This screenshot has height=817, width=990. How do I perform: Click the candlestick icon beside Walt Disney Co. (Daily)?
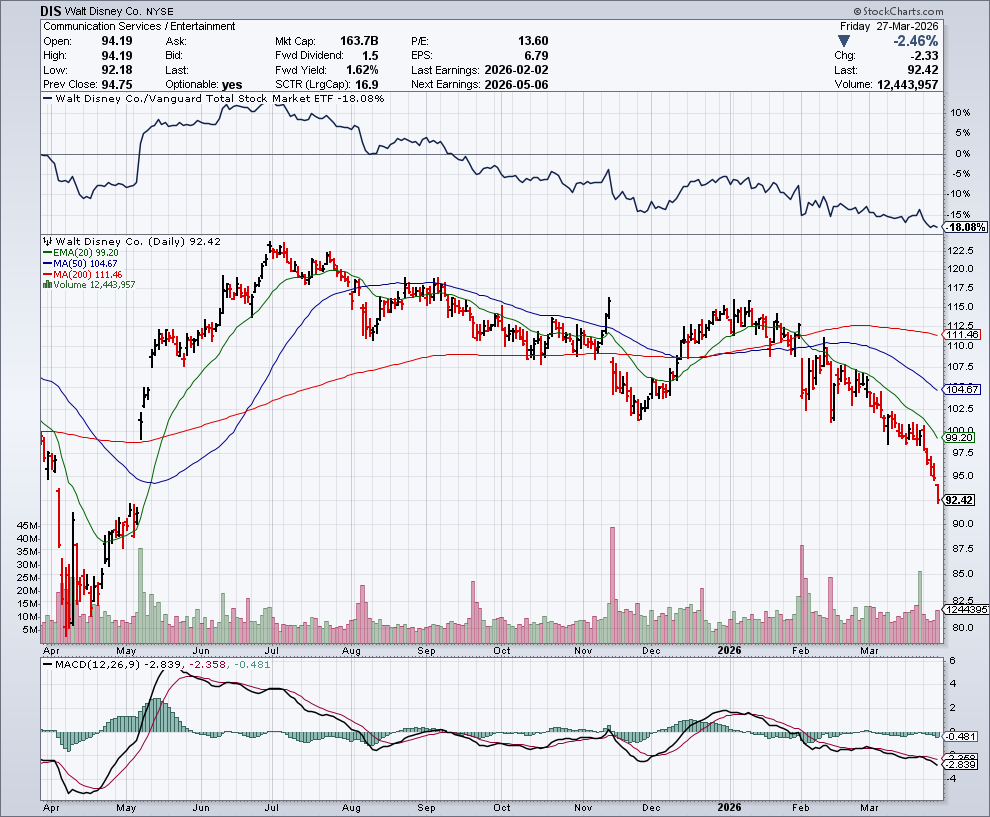tap(45, 242)
